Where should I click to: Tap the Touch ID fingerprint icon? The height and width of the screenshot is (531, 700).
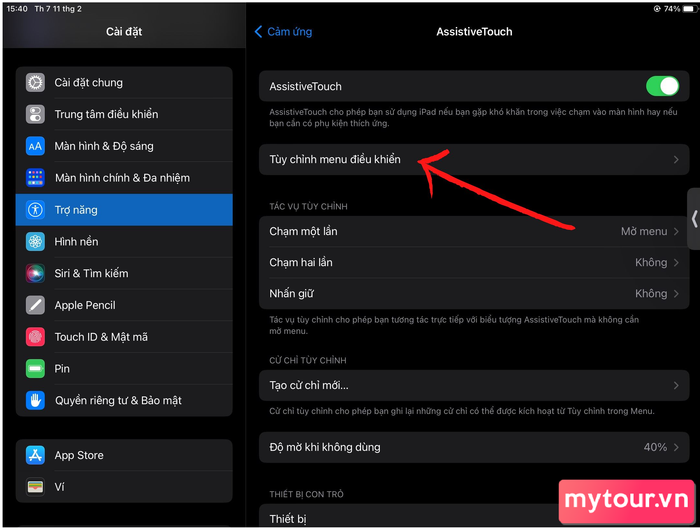coord(35,337)
